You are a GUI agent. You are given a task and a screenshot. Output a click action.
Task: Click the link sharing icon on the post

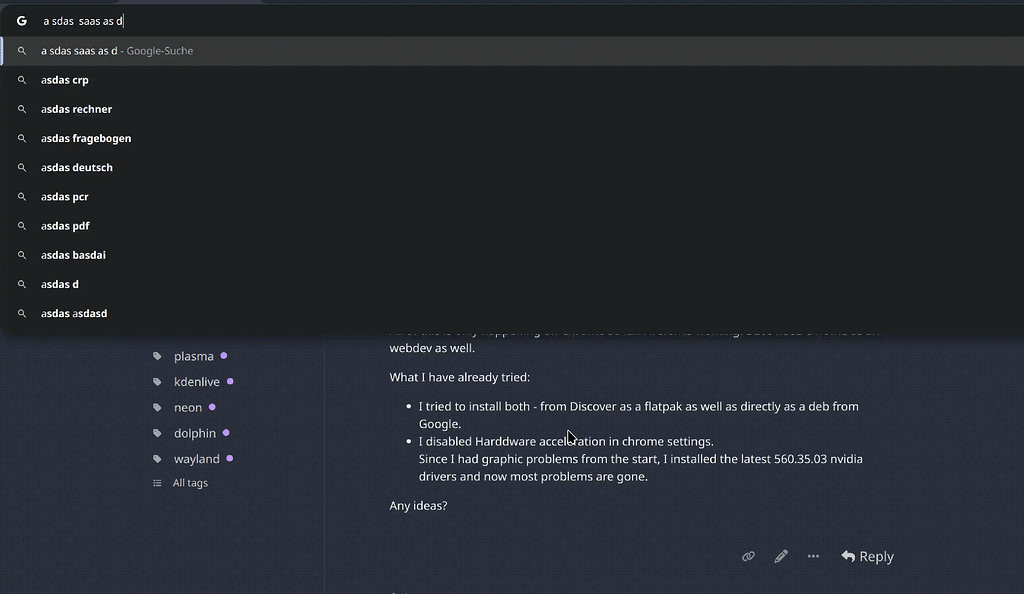[x=748, y=556]
